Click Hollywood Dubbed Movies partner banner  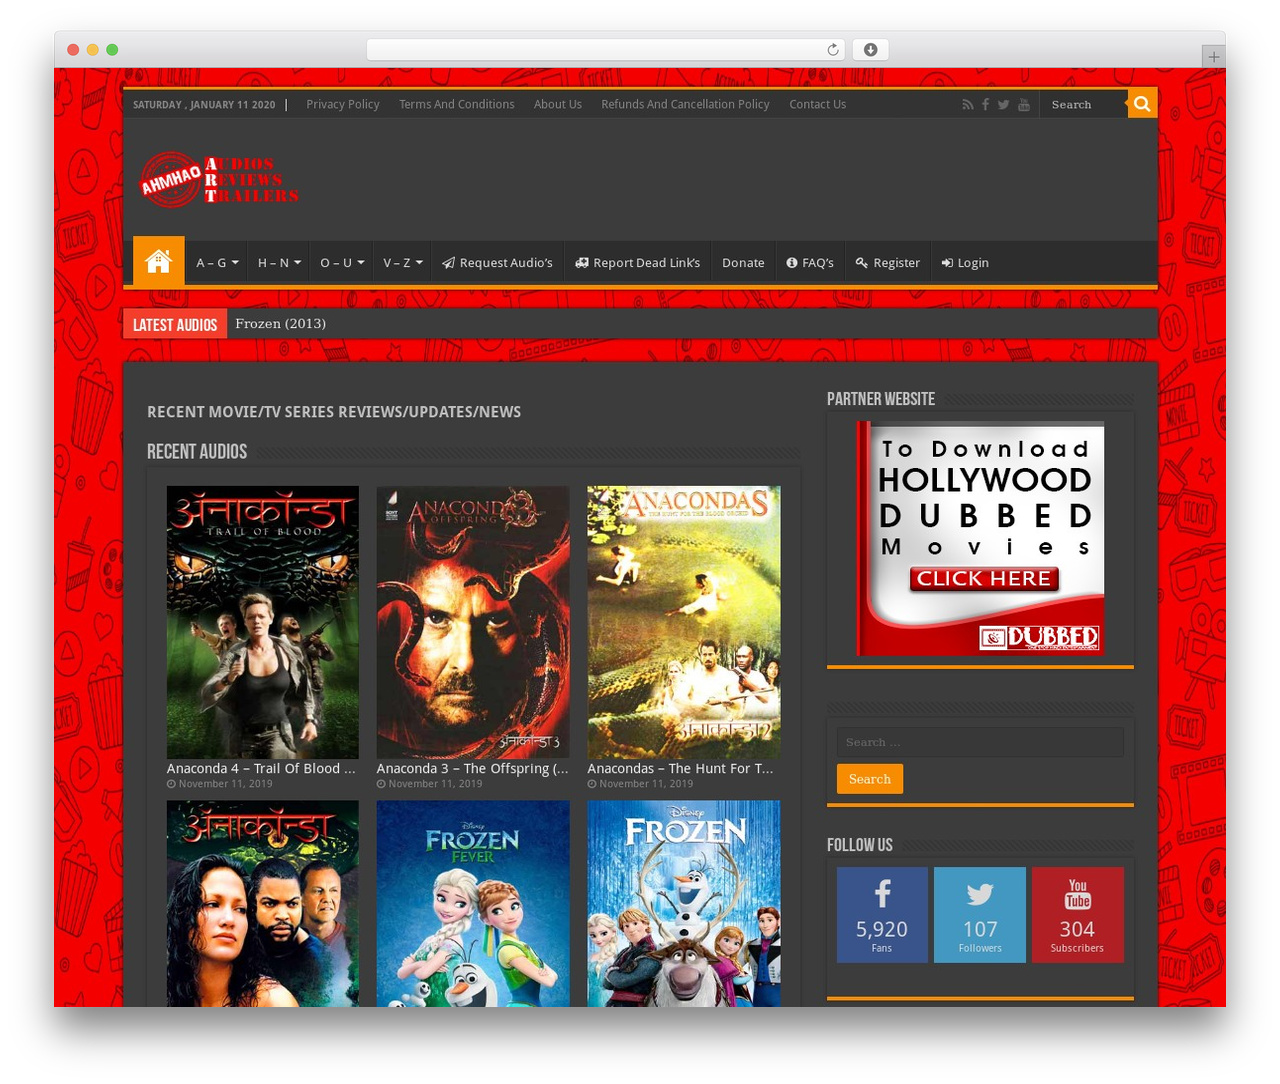980,538
